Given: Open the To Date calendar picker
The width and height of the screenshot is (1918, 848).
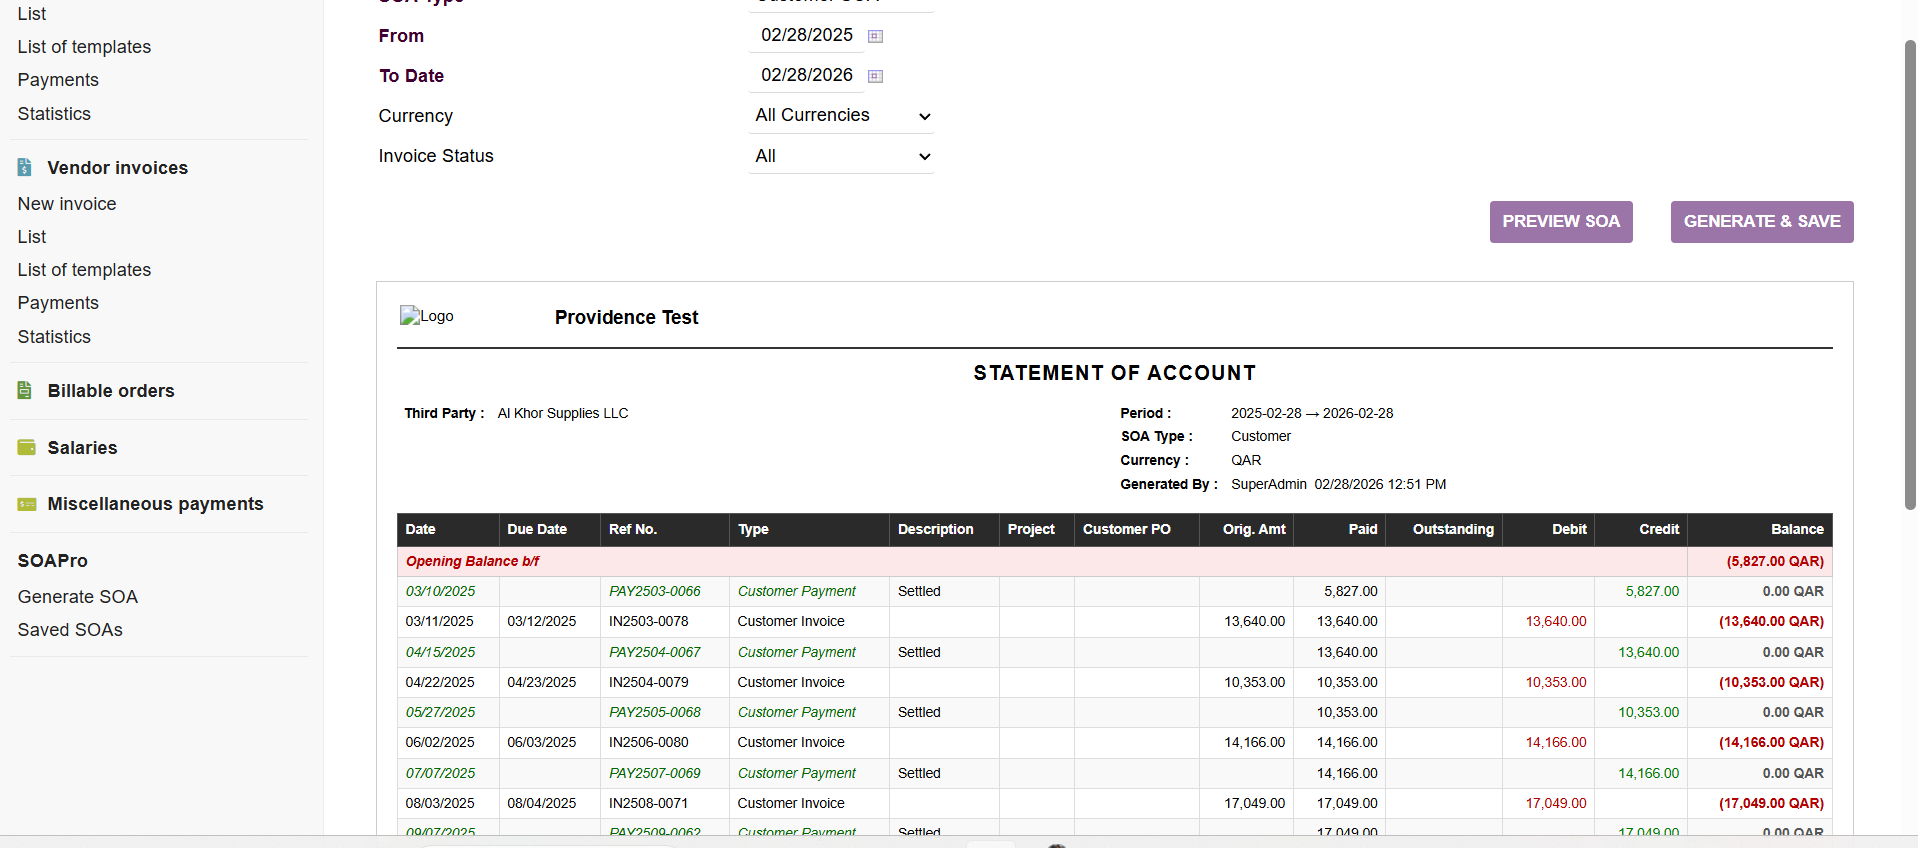Looking at the screenshot, I should point(875,76).
